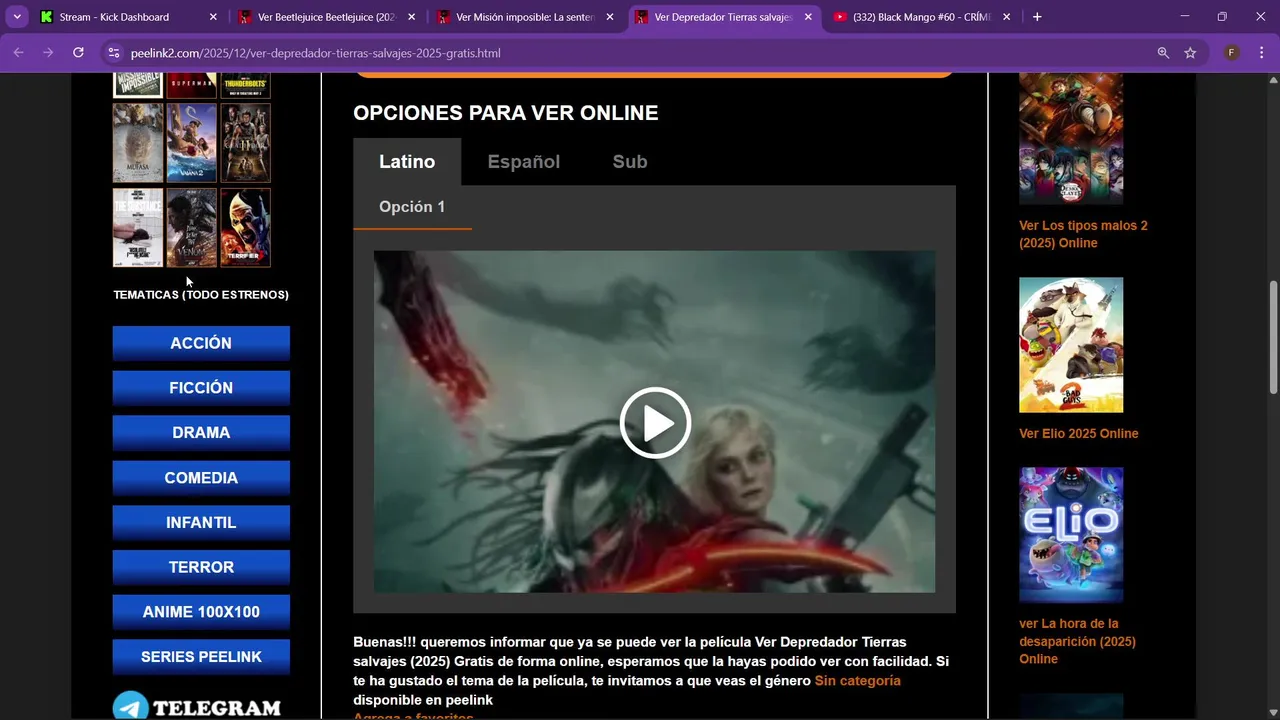Click OPCIONES PARA VER ONLINE heading
The width and height of the screenshot is (1280, 720).
[505, 113]
